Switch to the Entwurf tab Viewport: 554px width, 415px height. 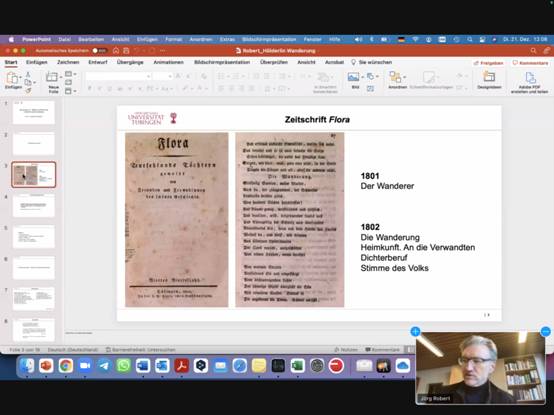[98, 62]
